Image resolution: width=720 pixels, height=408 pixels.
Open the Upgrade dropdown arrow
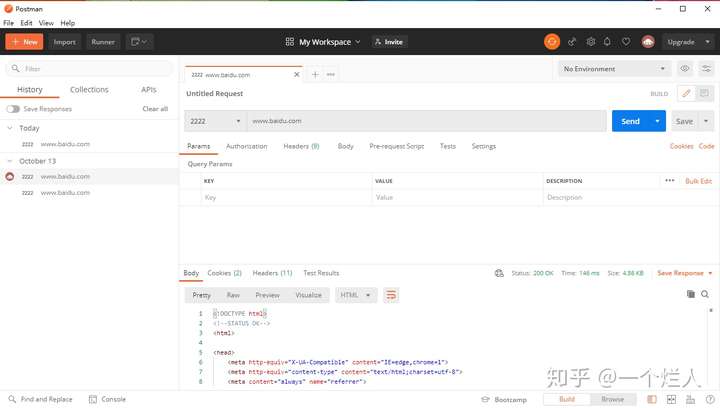(x=707, y=42)
